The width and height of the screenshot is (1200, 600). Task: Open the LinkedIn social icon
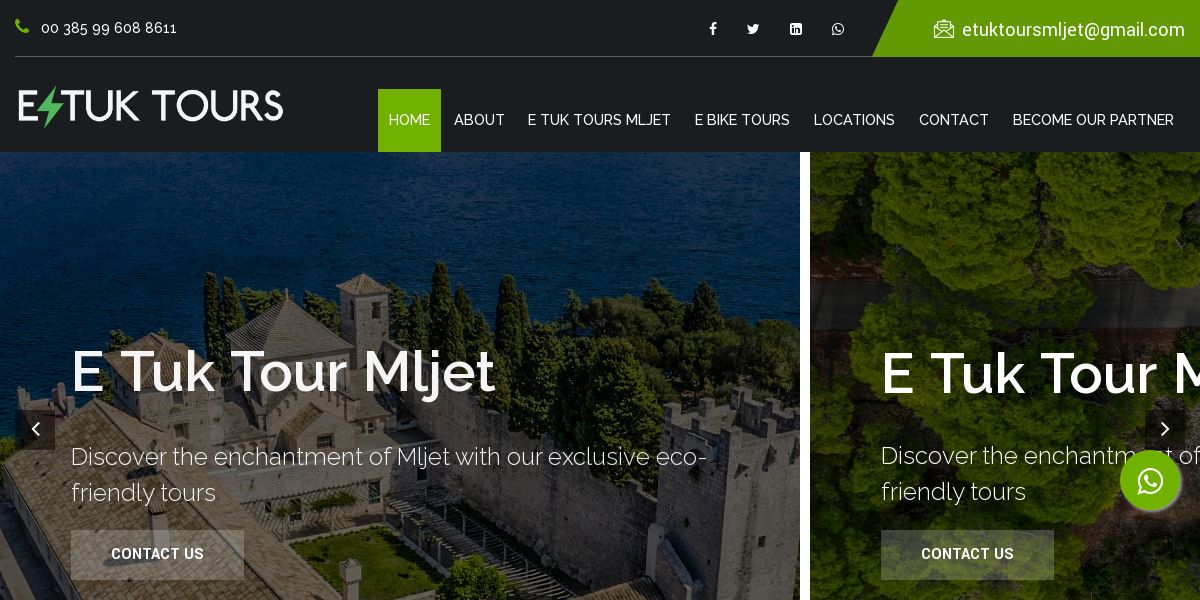click(796, 29)
